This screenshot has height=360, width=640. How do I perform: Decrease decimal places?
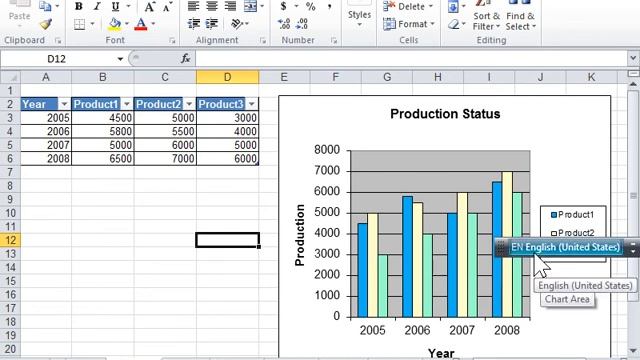pos(302,24)
